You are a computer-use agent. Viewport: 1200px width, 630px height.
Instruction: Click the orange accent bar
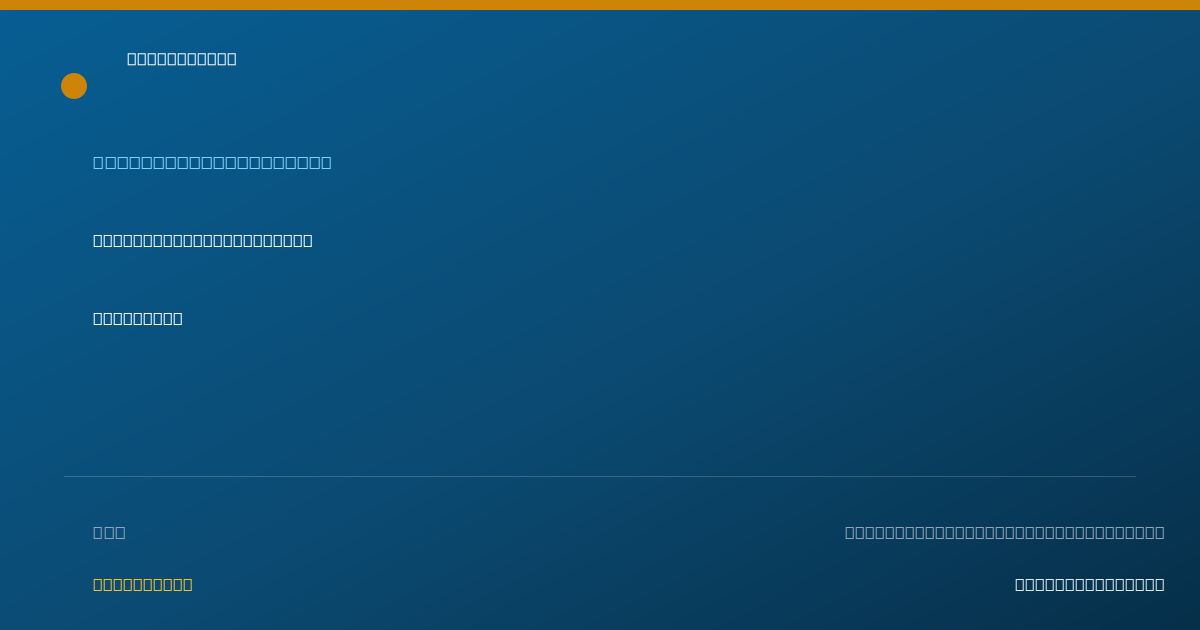[x=600, y=5]
